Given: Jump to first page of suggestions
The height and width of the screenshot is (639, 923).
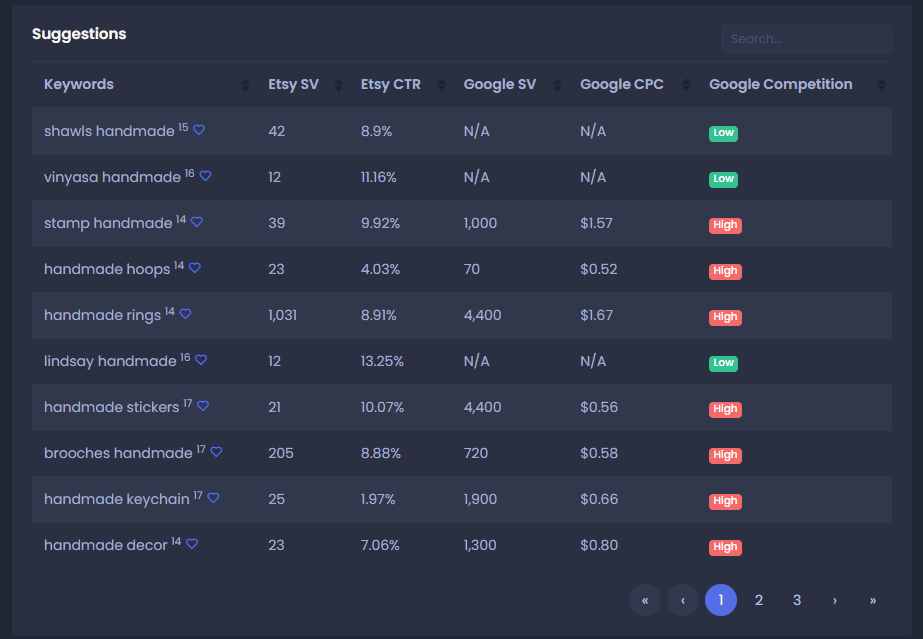Looking at the screenshot, I should (645, 600).
